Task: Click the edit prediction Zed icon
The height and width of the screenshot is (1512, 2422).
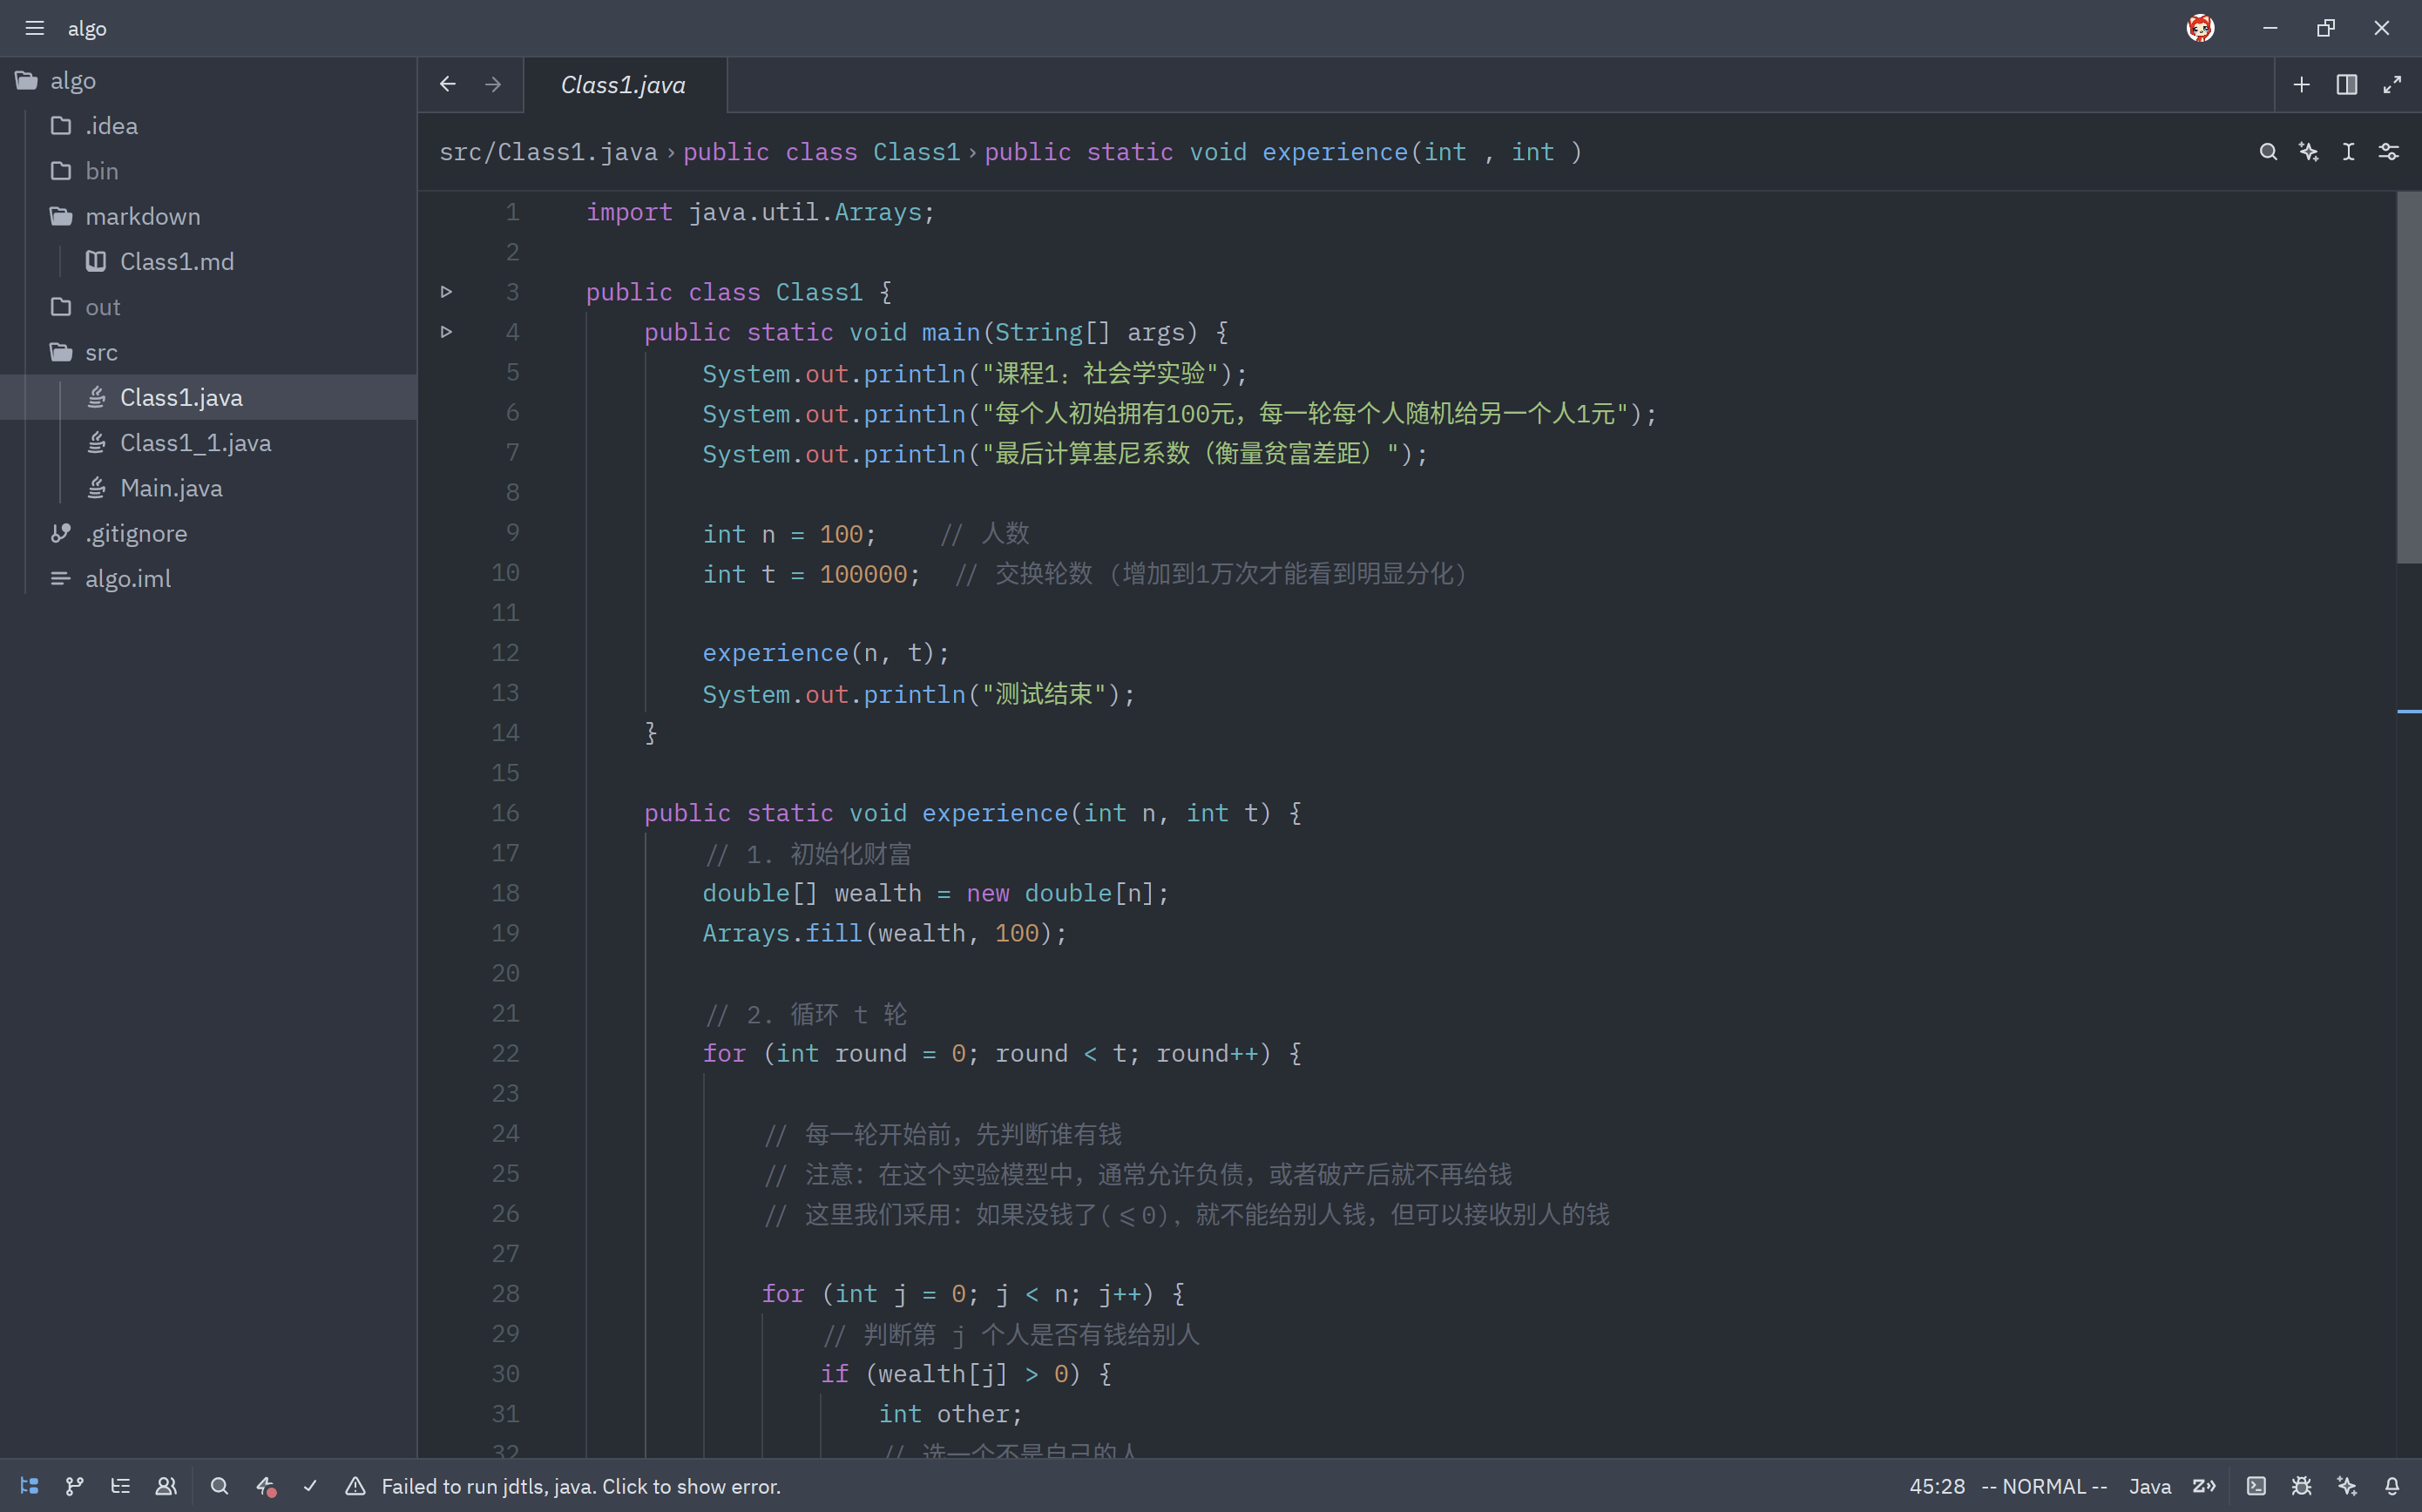Action: (x=2204, y=1486)
